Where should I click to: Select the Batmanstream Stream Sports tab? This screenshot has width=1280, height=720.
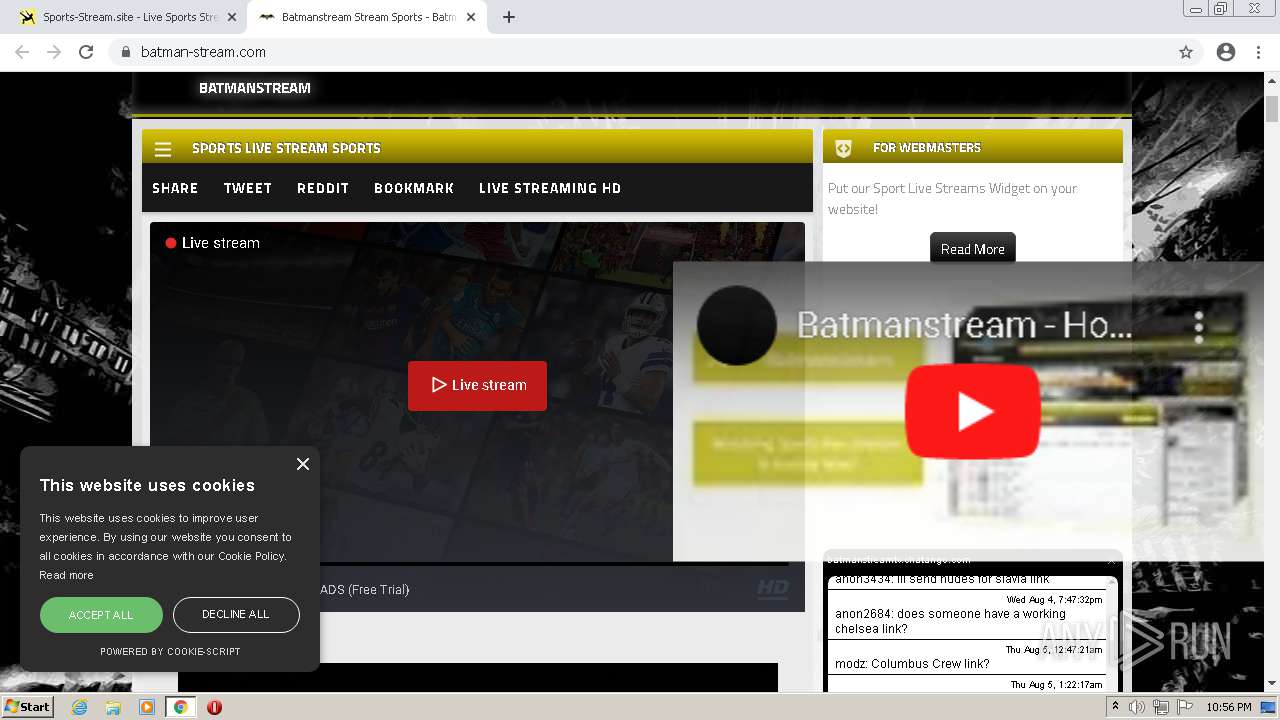[x=366, y=17]
